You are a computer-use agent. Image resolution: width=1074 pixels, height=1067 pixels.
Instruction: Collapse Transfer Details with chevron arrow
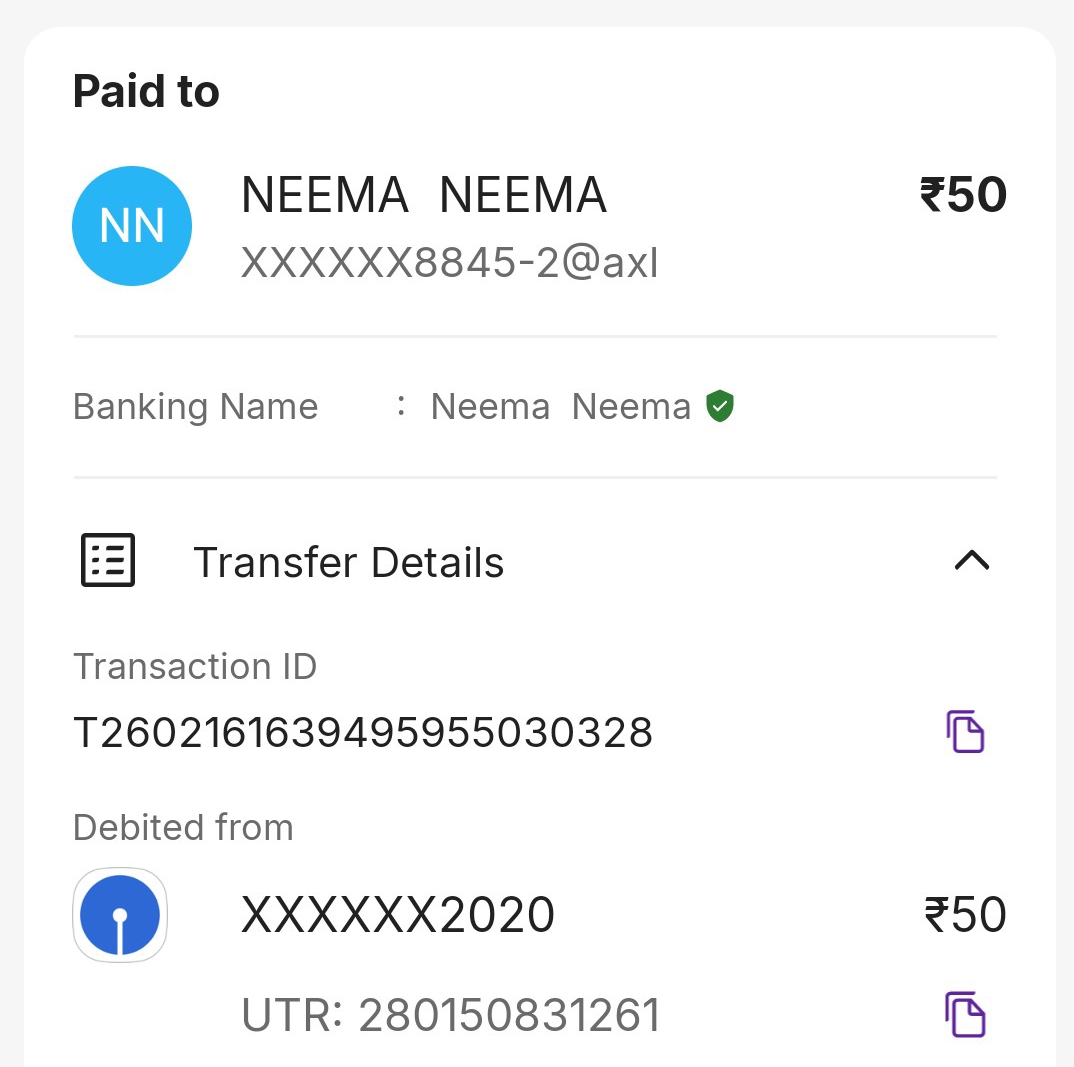point(972,561)
